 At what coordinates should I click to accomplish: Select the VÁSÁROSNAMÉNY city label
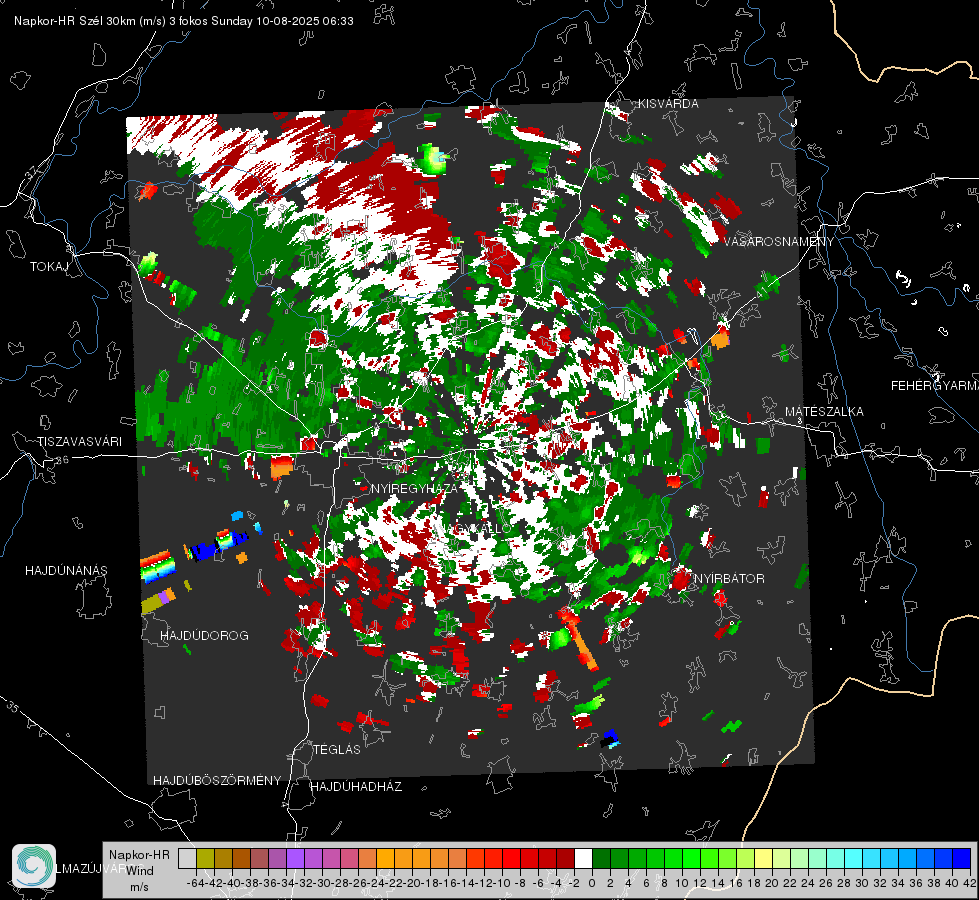pos(779,241)
